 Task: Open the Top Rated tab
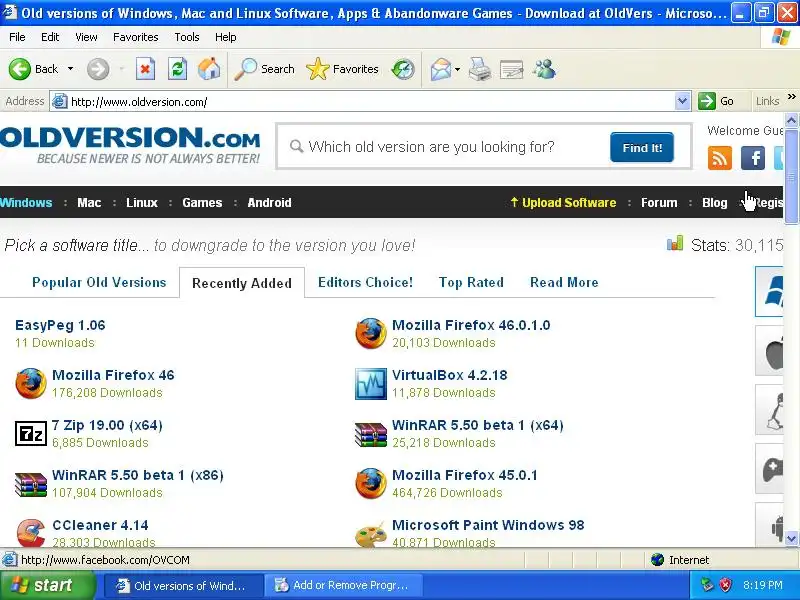(471, 282)
